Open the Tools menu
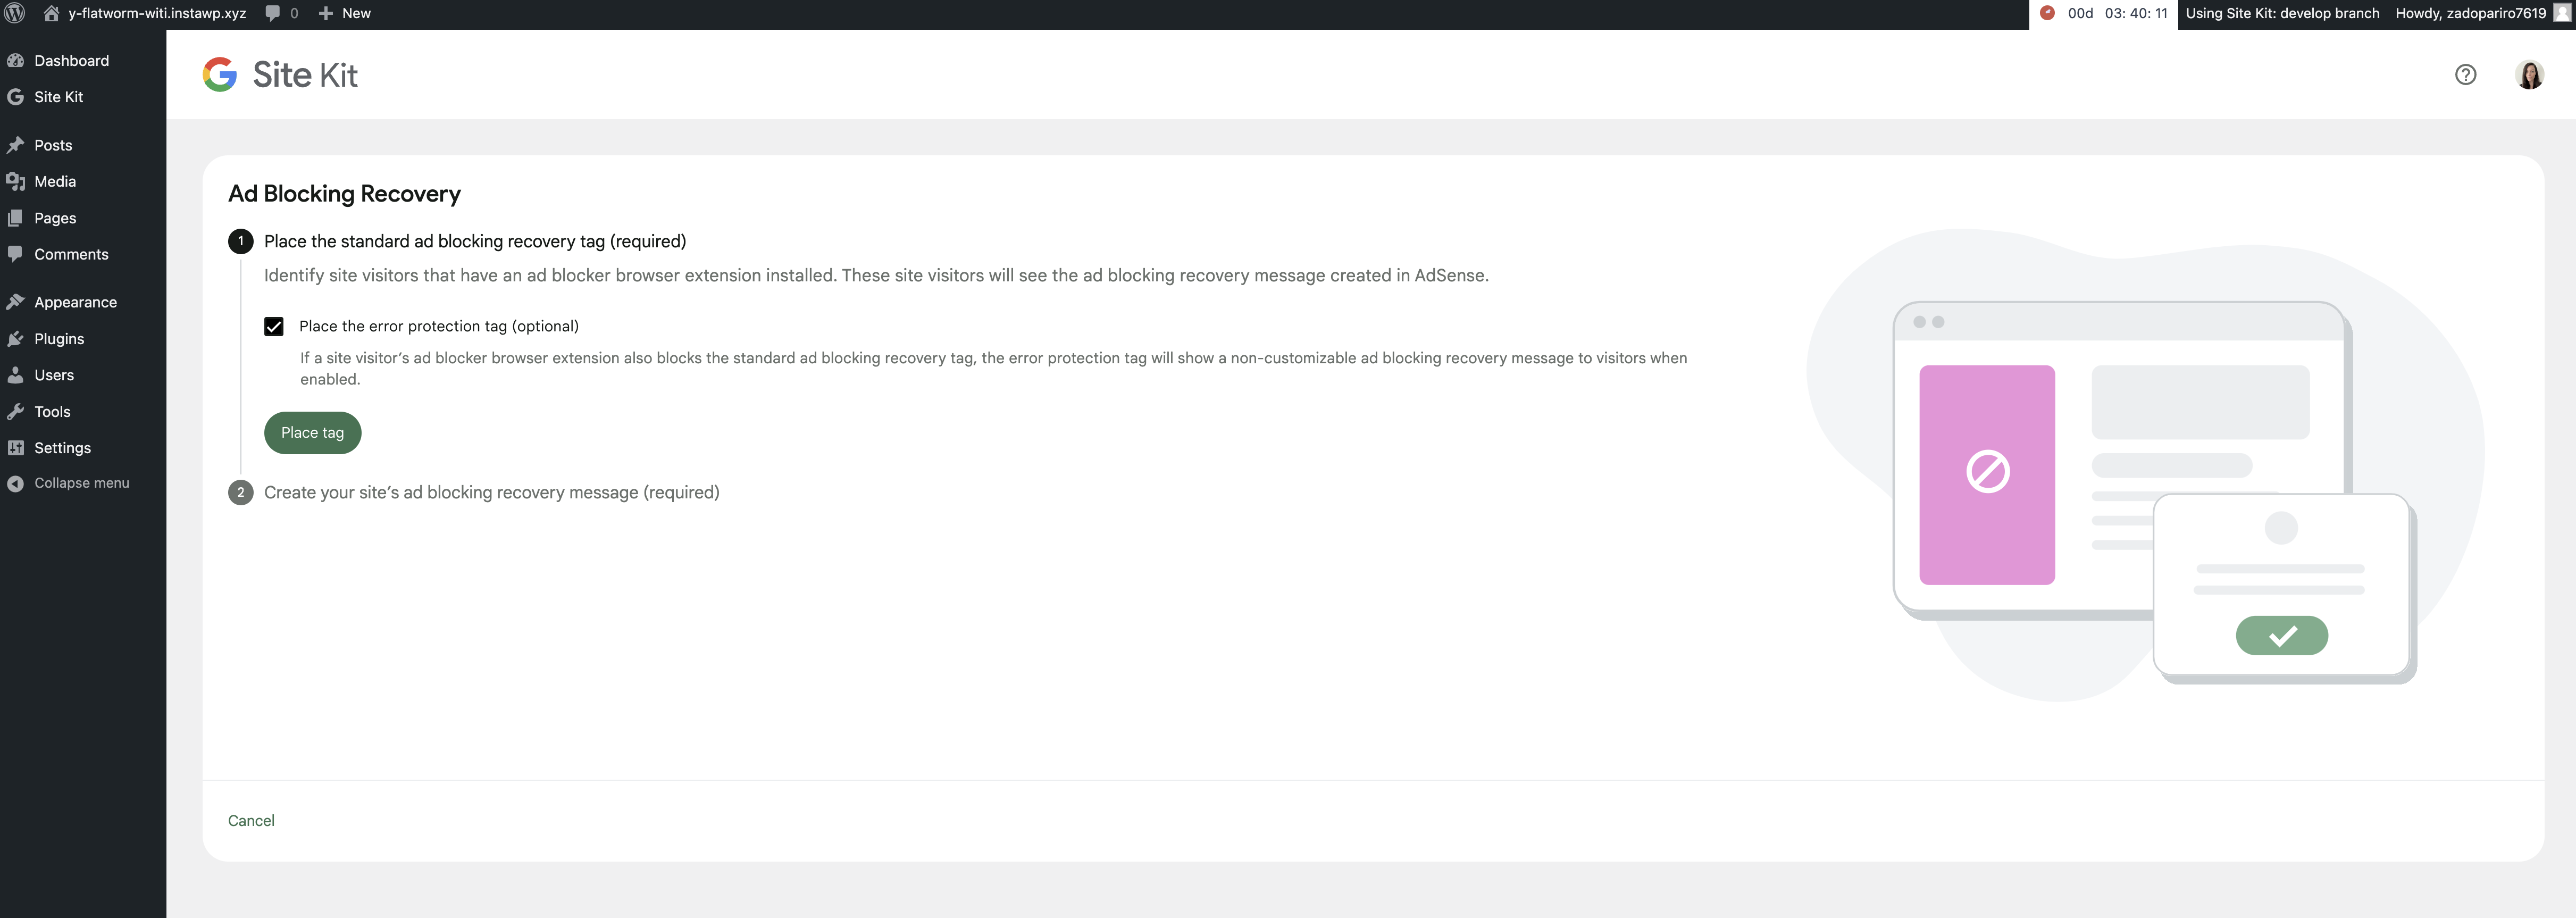This screenshot has height=918, width=2576. point(52,411)
